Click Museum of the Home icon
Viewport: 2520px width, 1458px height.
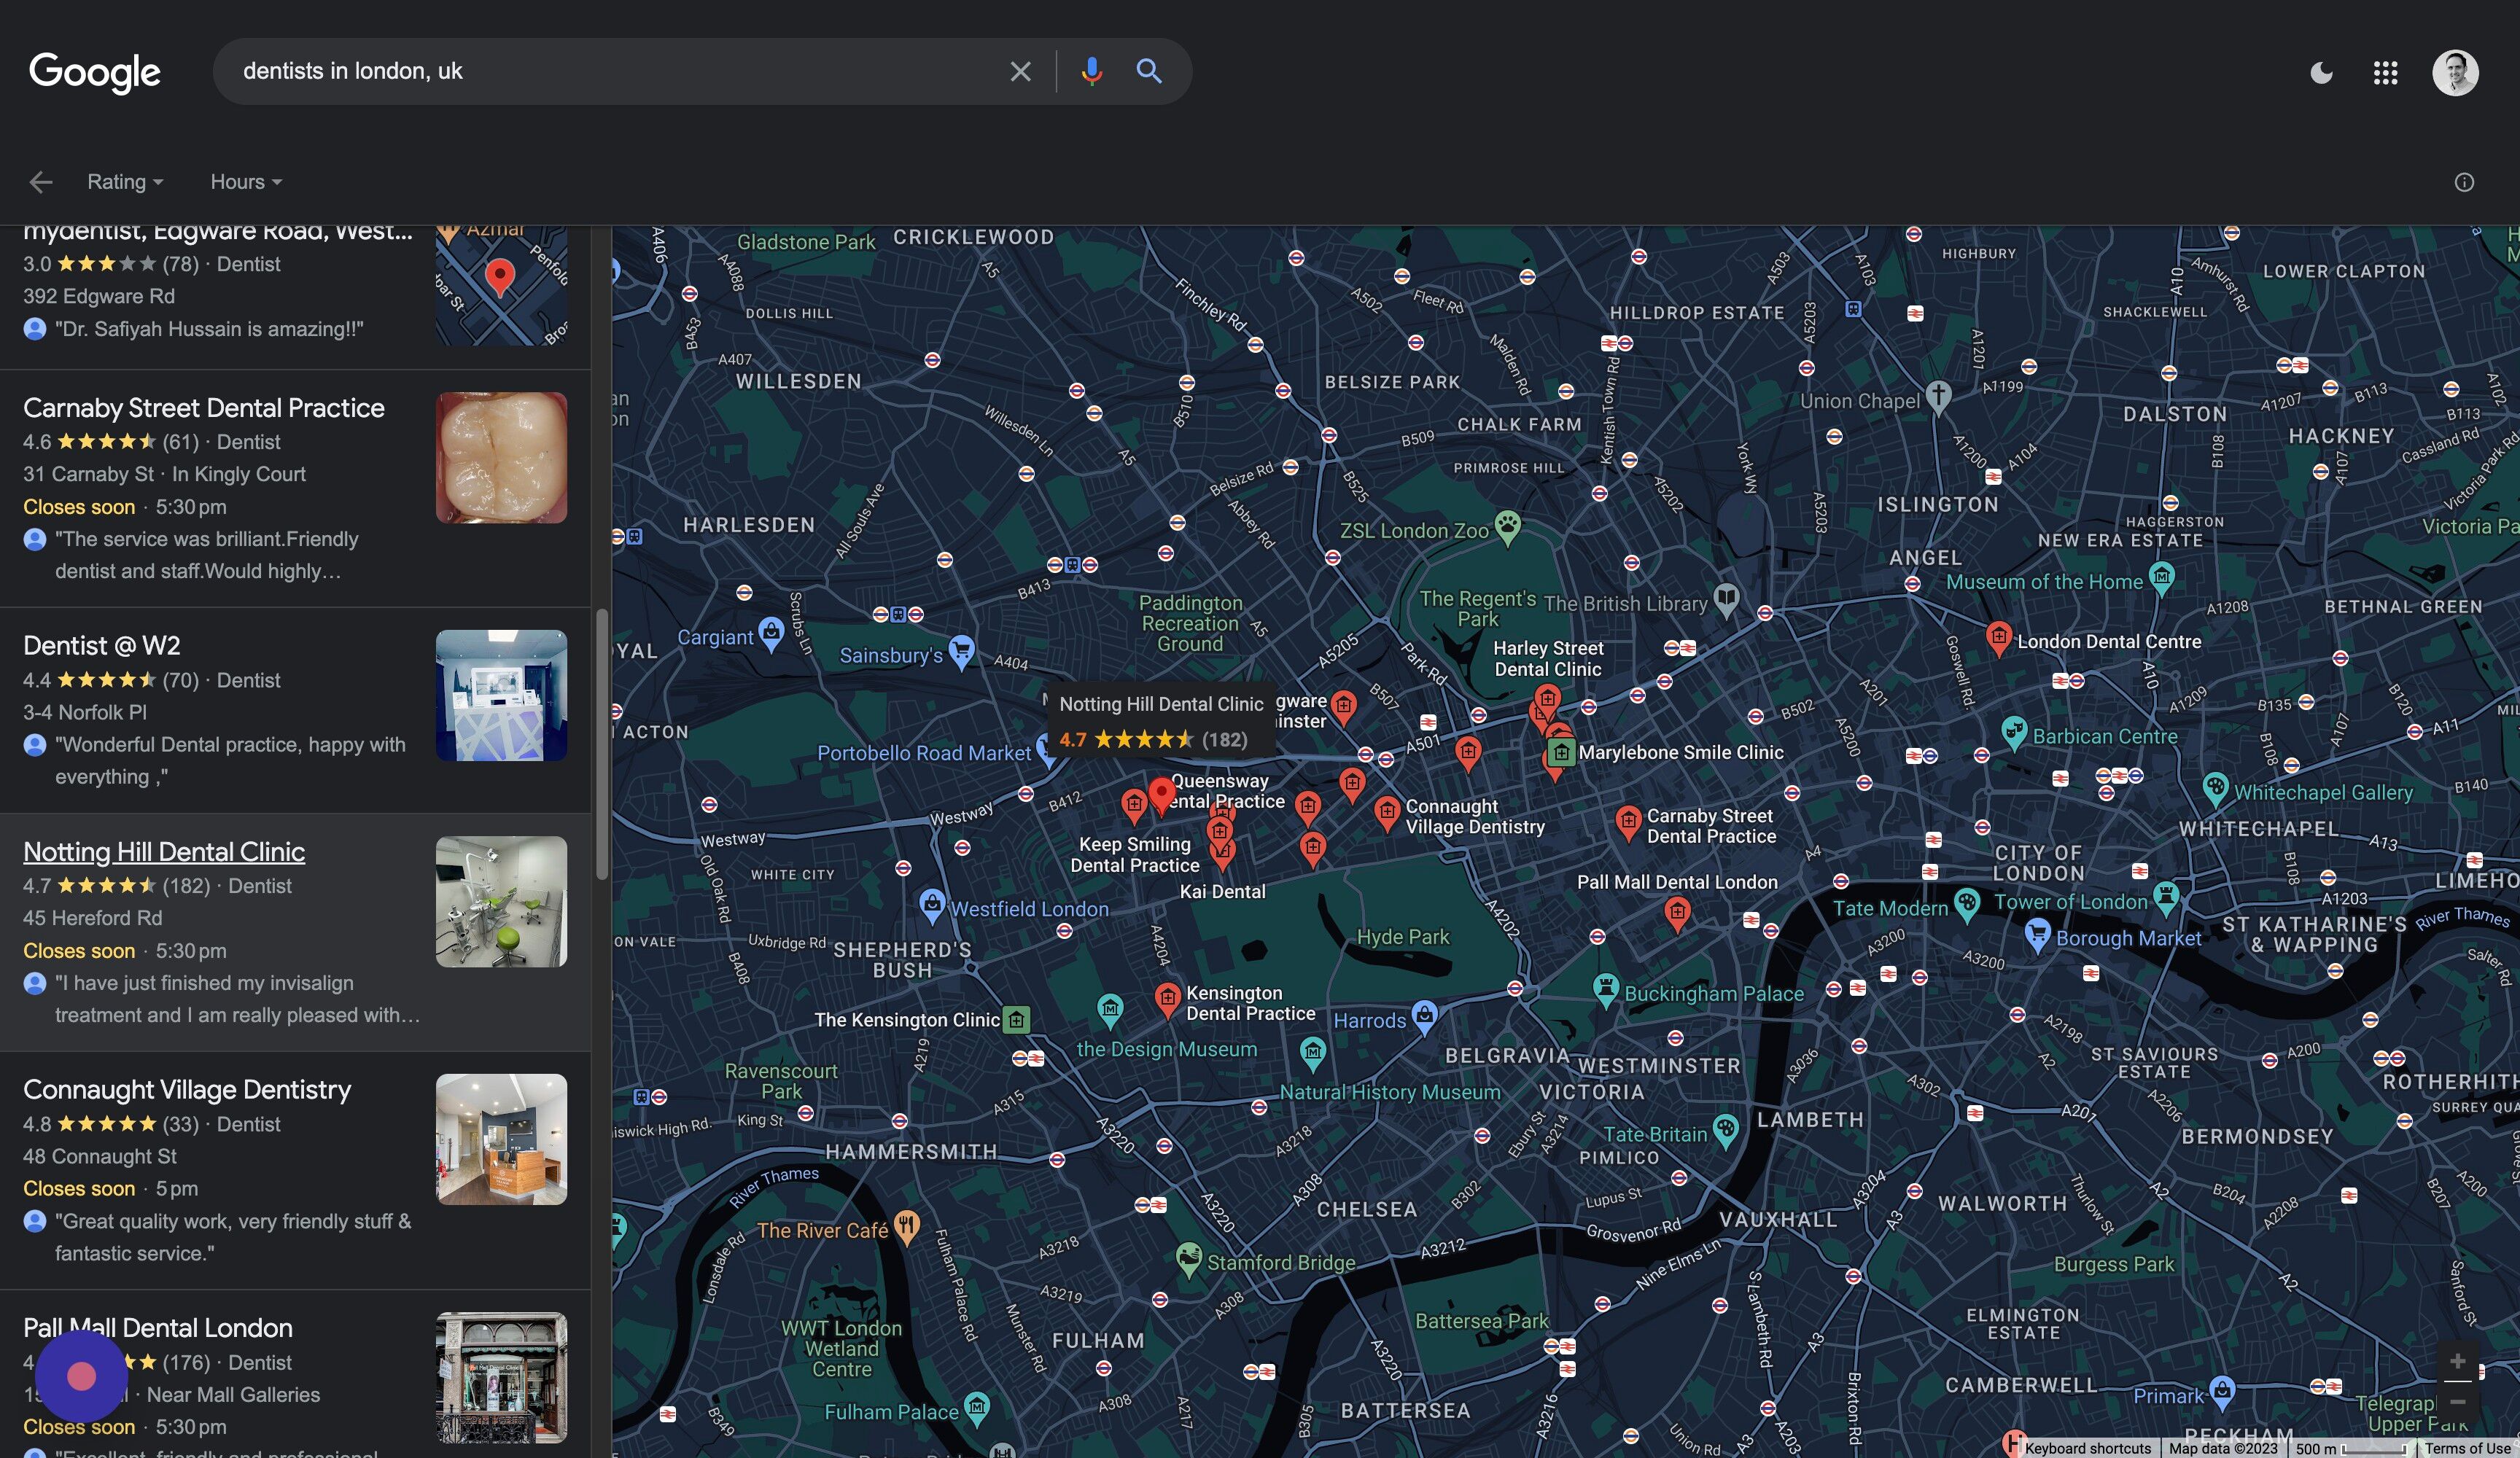(2161, 577)
